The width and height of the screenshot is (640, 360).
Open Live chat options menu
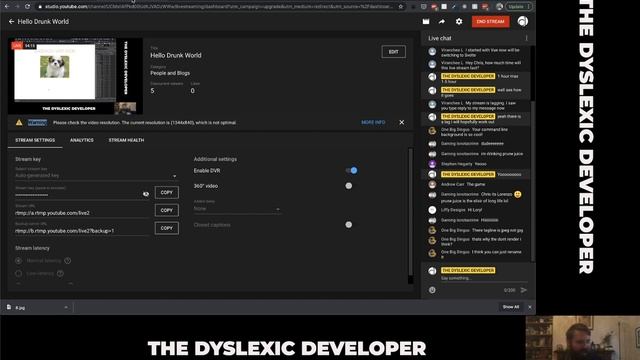pos(527,38)
